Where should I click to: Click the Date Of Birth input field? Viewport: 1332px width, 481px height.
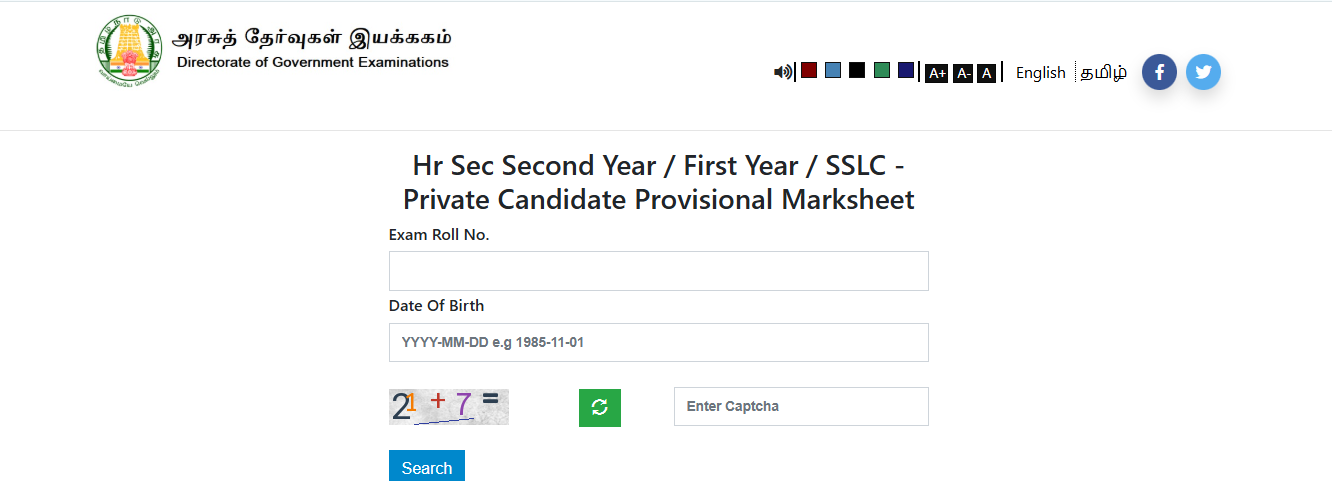click(658, 342)
